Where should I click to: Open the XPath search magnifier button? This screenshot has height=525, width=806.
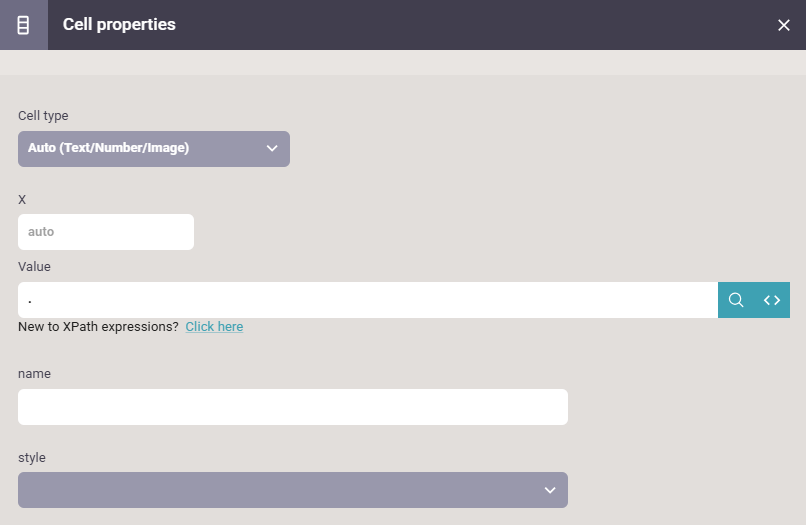(x=736, y=300)
